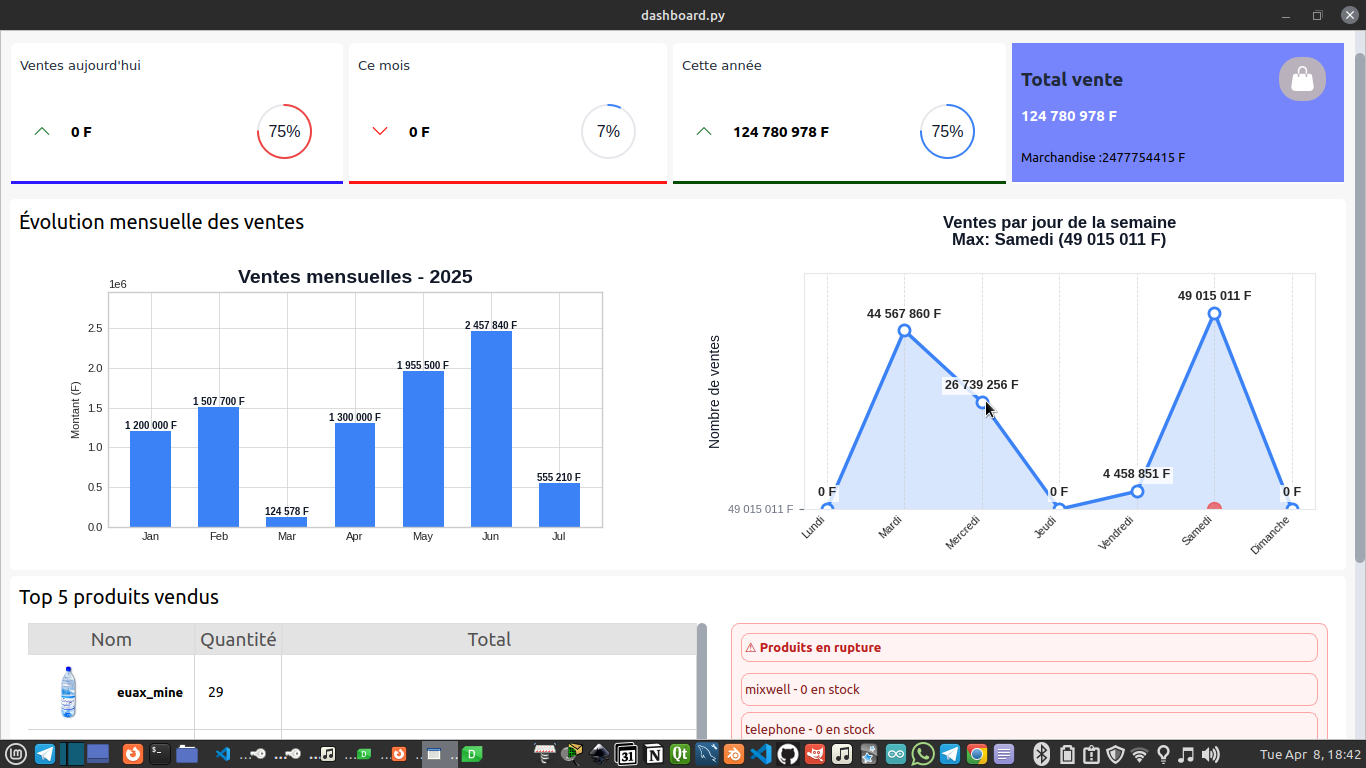The height and width of the screenshot is (768, 1366).
Task: Click the green up arrow in Ventes aujourd'hui
Action: point(42,132)
